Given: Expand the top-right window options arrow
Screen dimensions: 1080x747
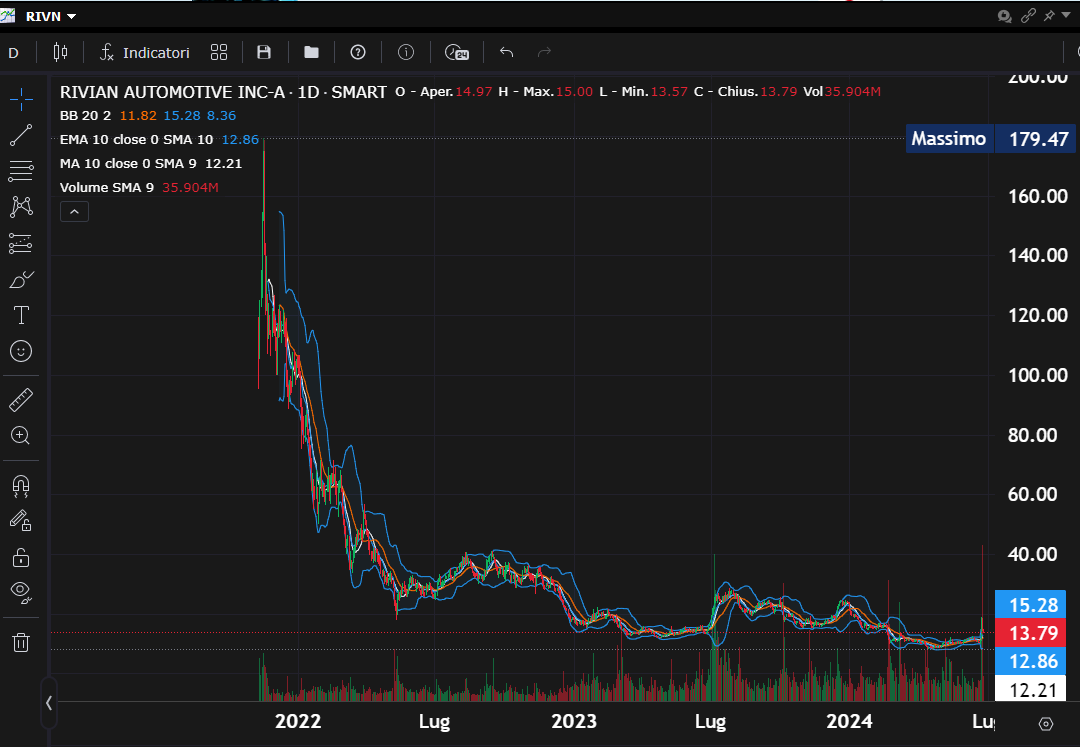Looking at the screenshot, I should coord(1068,16).
